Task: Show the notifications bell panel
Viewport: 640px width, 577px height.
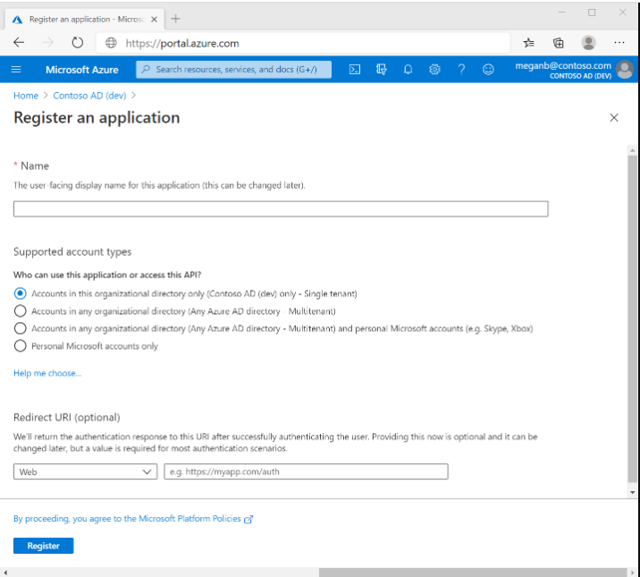Action: tap(408, 69)
